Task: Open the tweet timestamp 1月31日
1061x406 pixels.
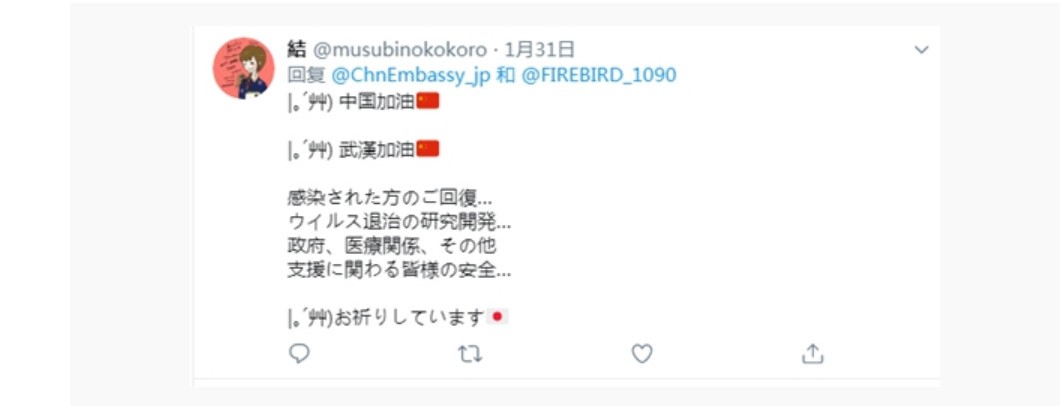Action: coord(540,49)
